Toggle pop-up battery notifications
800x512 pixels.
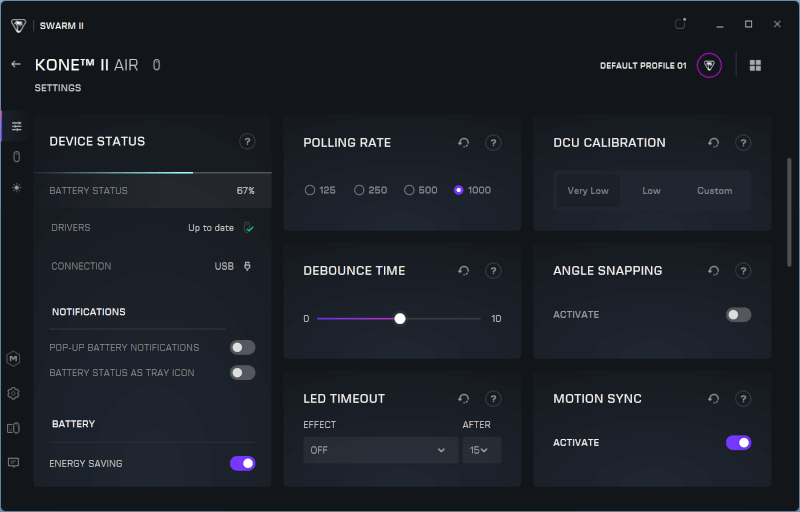pyautogui.click(x=242, y=348)
